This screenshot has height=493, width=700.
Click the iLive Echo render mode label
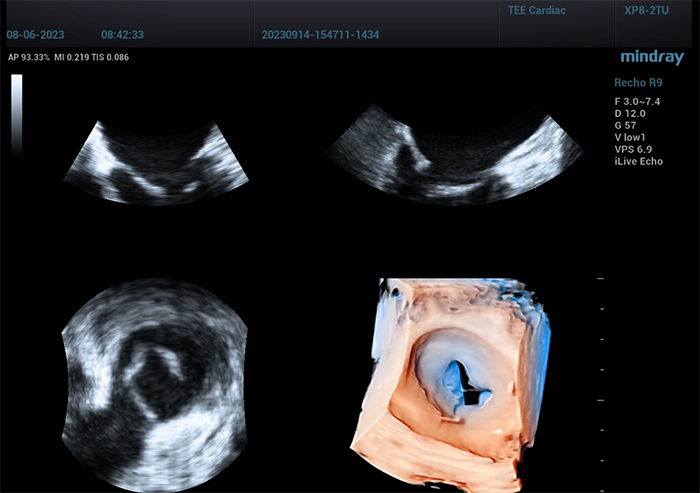638,162
